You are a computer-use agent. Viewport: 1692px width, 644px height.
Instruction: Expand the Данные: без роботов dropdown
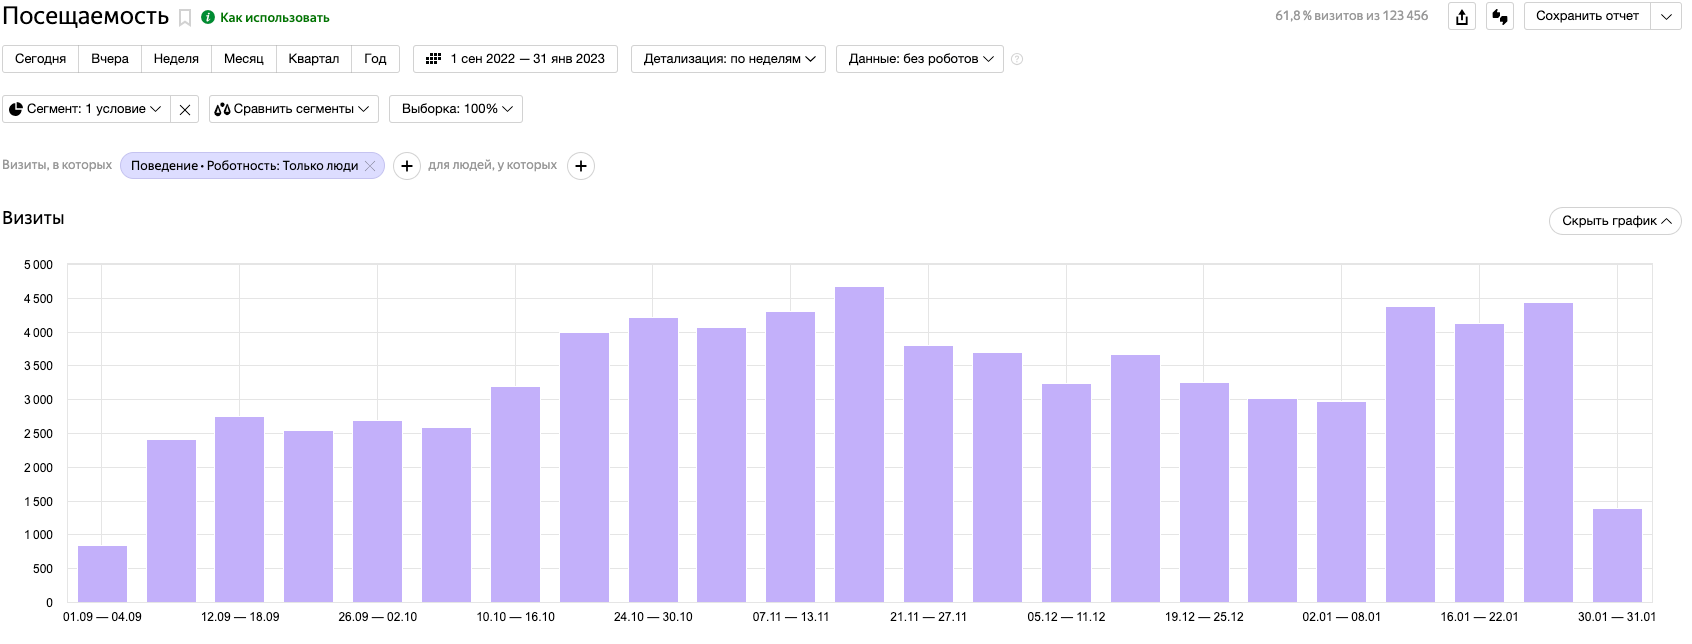pos(919,59)
